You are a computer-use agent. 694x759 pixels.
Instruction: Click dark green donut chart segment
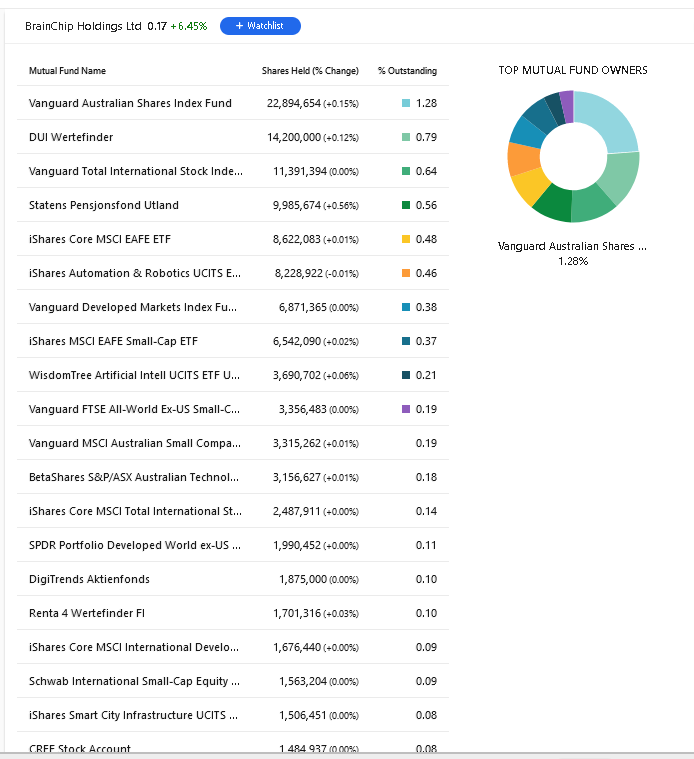(553, 204)
